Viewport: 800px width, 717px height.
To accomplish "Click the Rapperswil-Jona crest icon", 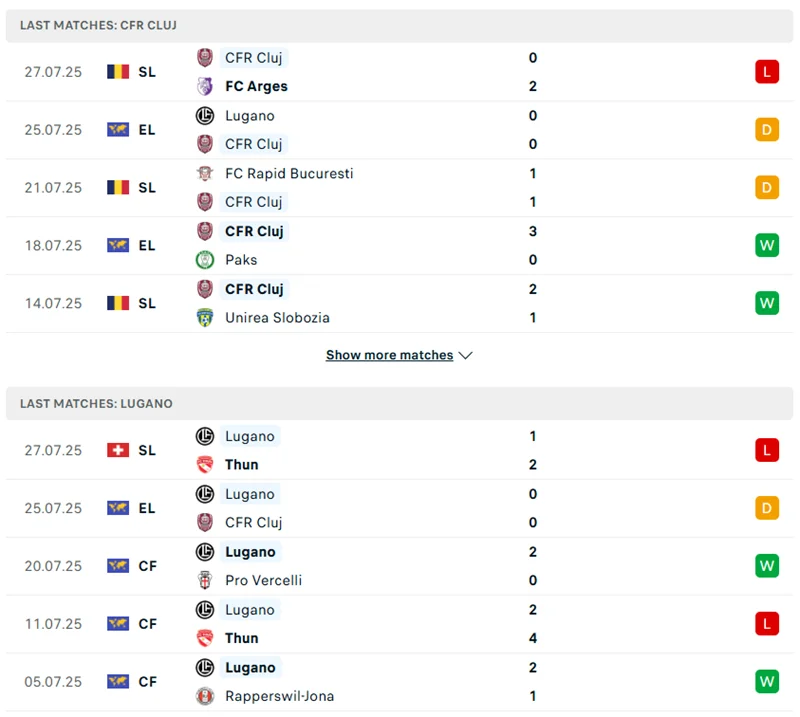I will (205, 696).
